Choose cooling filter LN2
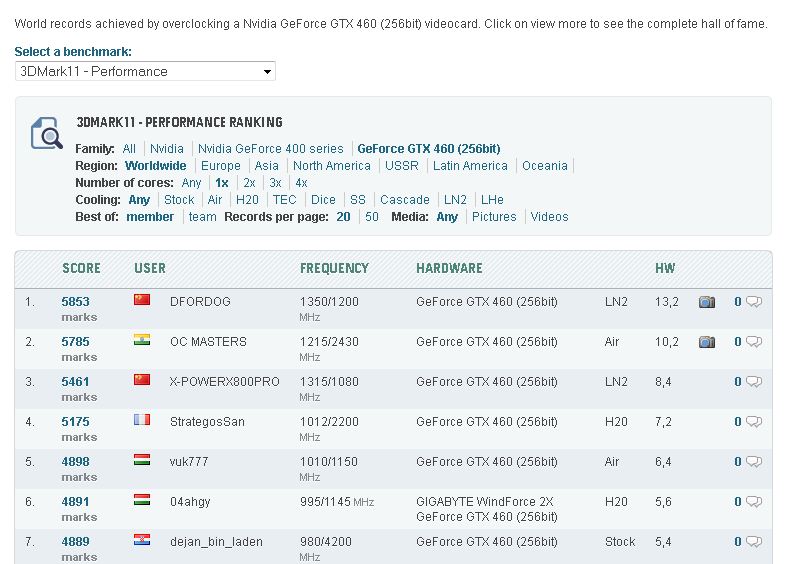785x564 pixels. (455, 200)
